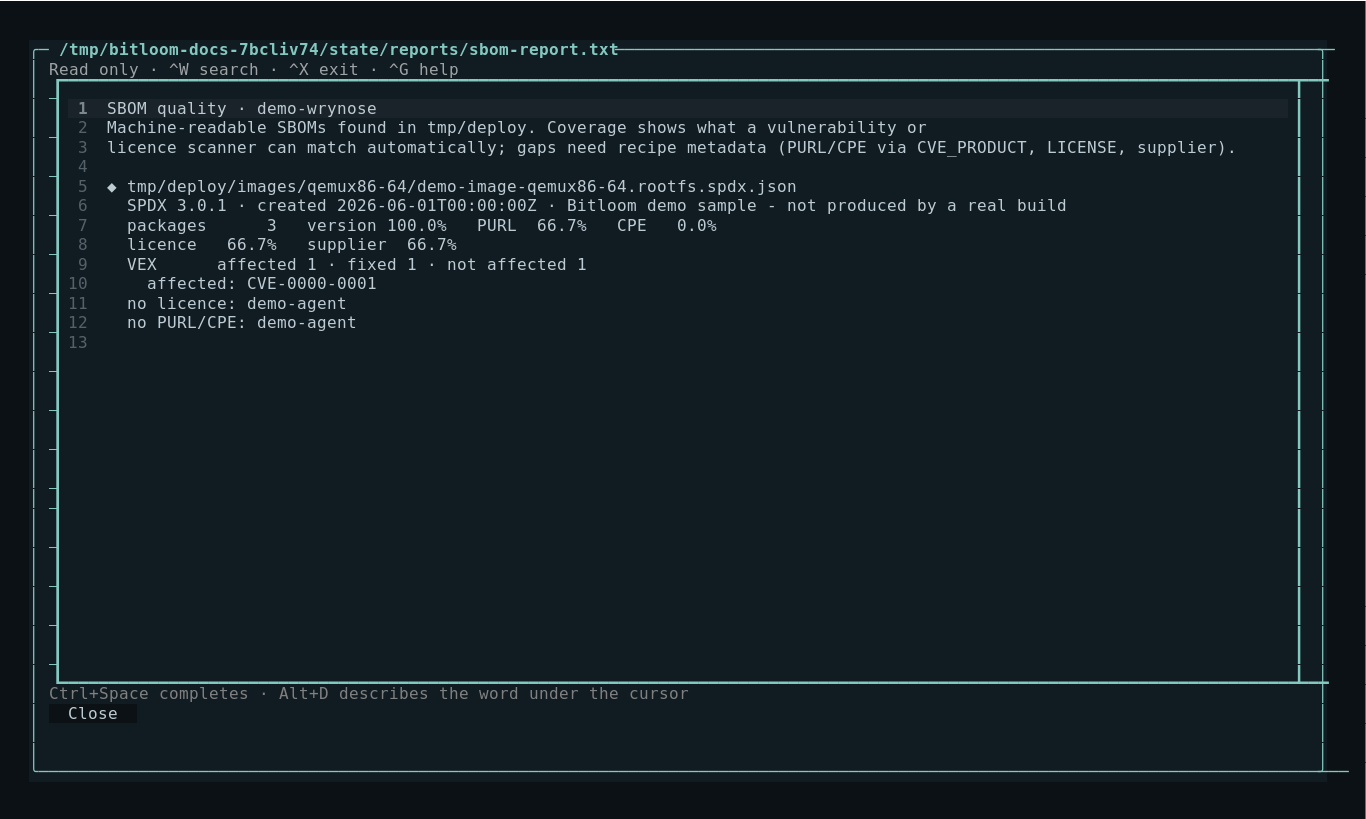Viewport: 1366px width, 819px height.
Task: Click 'no licence: demo-agent' line
Action: pyautogui.click(x=237, y=303)
